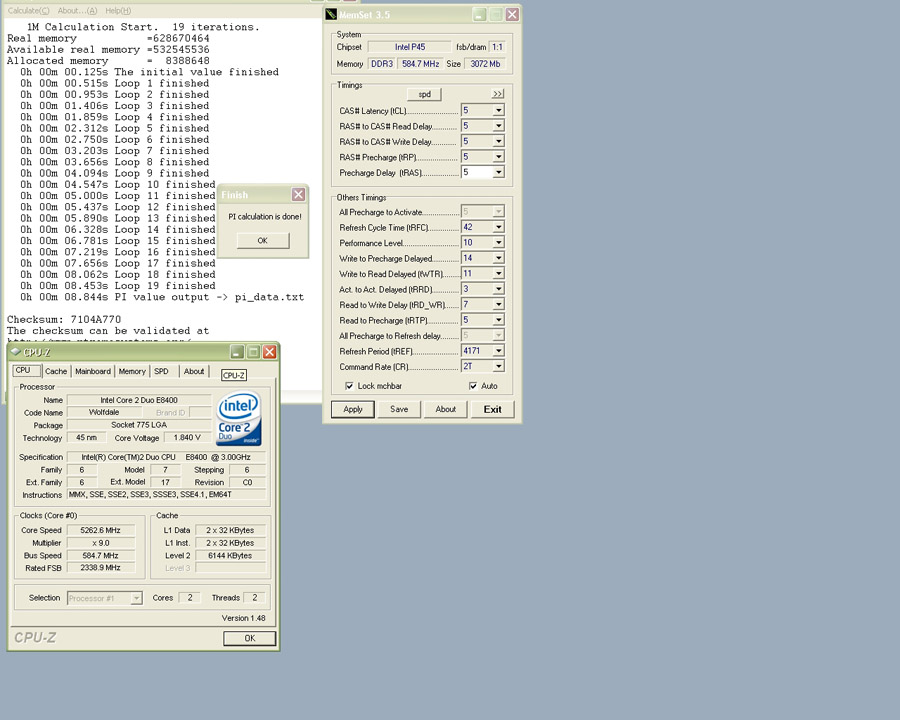
Task: Switch to the Memory tab in CPU-Z
Action: click(132, 371)
